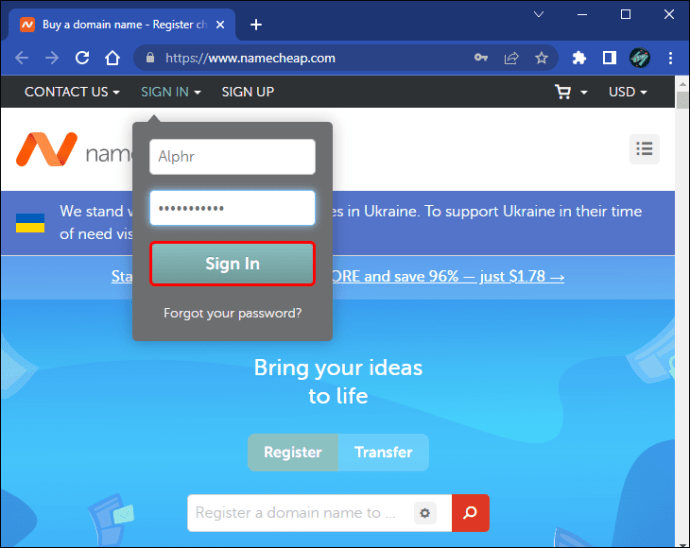690x548 pixels.
Task: Open the Chrome profile avatar
Action: (x=639, y=58)
